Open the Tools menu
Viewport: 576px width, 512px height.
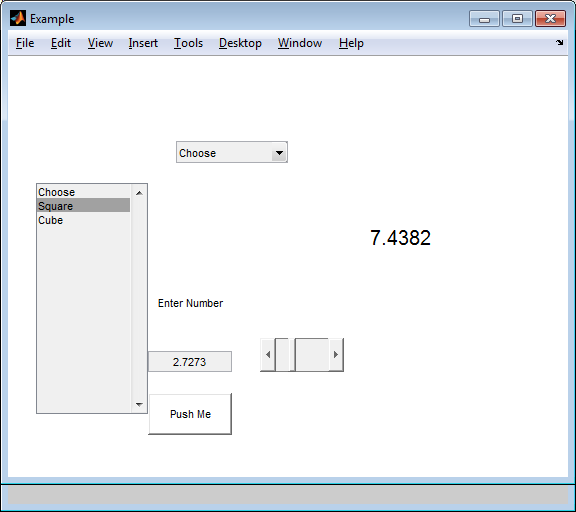188,43
